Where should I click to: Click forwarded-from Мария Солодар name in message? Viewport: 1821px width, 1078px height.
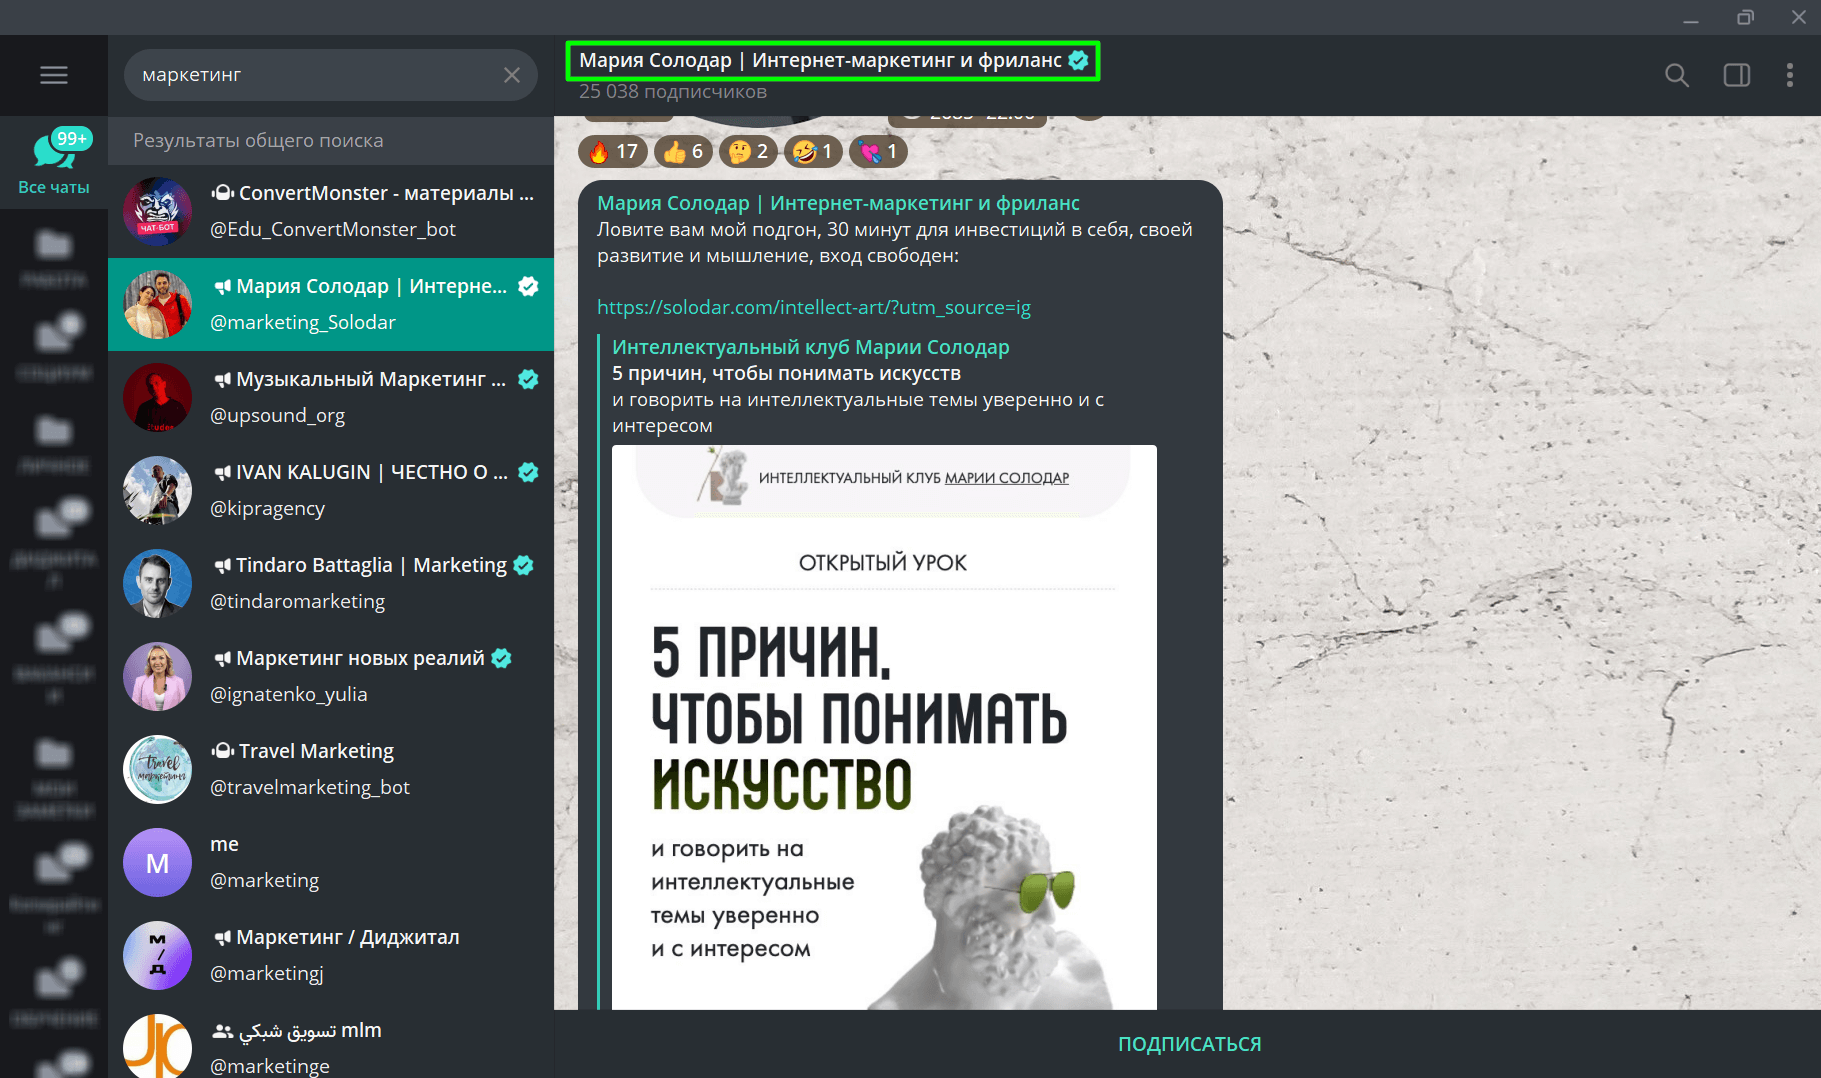(x=838, y=203)
